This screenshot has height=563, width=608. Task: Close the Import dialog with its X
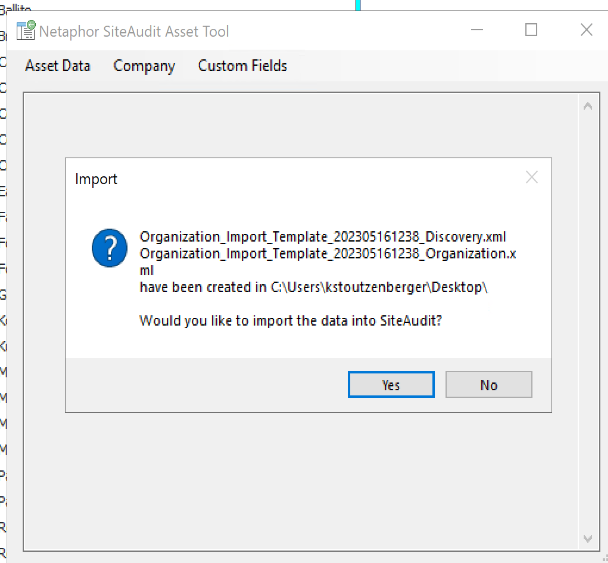click(532, 178)
